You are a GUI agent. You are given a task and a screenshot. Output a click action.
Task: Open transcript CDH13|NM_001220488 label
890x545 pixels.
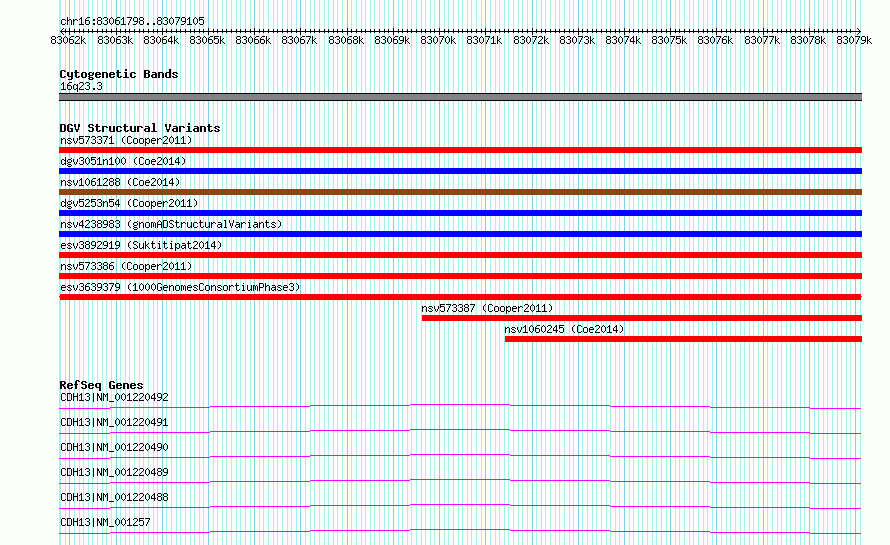pyautogui.click(x=114, y=497)
